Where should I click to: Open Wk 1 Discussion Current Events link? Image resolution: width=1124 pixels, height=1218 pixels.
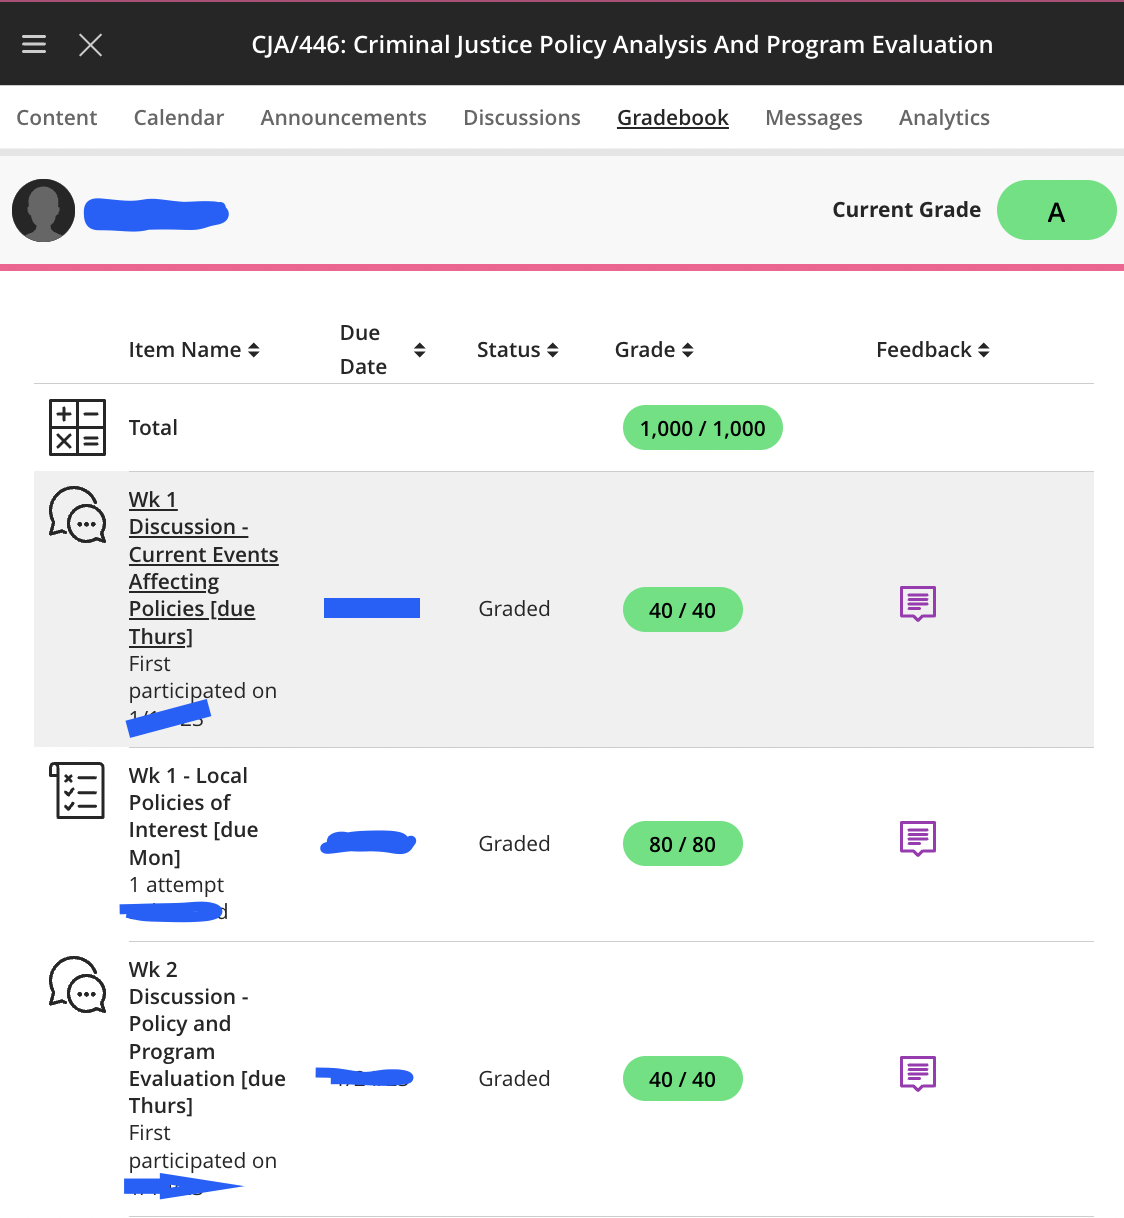pyautogui.click(x=204, y=568)
